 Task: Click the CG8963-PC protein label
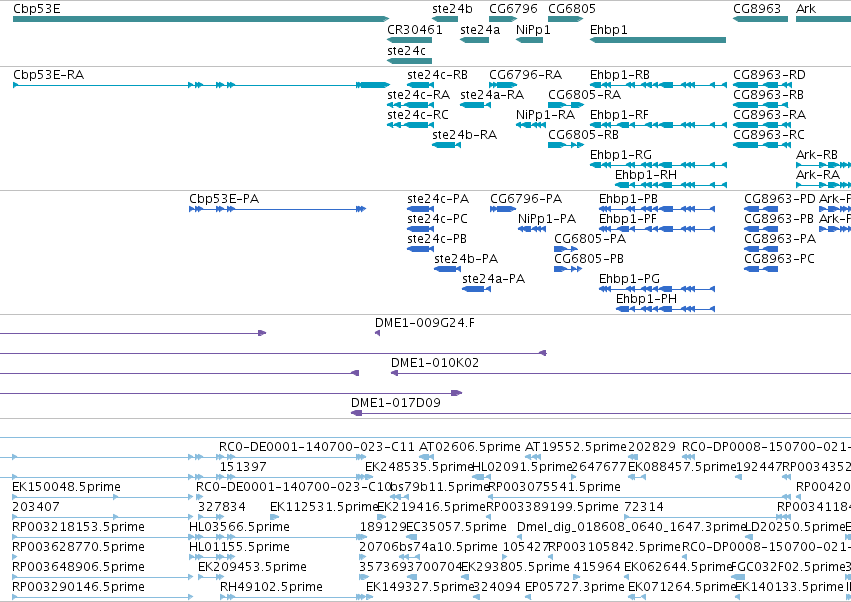pyautogui.click(x=779, y=259)
